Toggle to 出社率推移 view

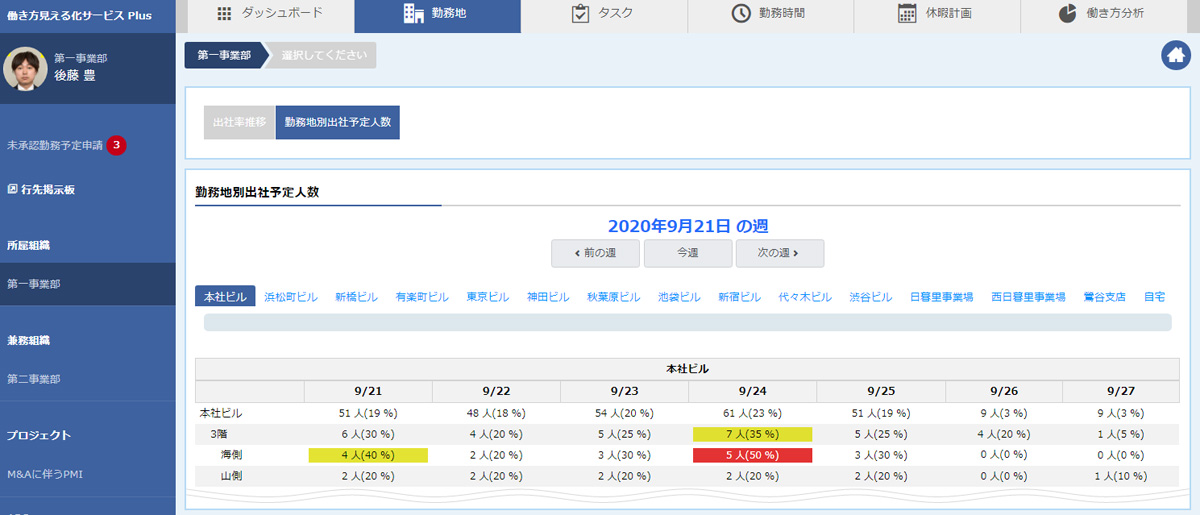[x=239, y=122]
